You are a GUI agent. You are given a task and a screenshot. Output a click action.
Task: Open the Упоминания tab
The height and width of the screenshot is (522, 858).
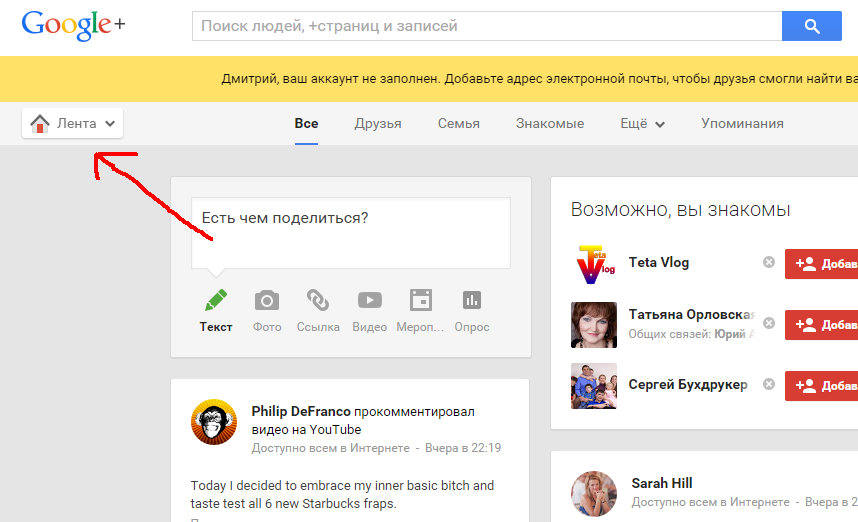742,124
